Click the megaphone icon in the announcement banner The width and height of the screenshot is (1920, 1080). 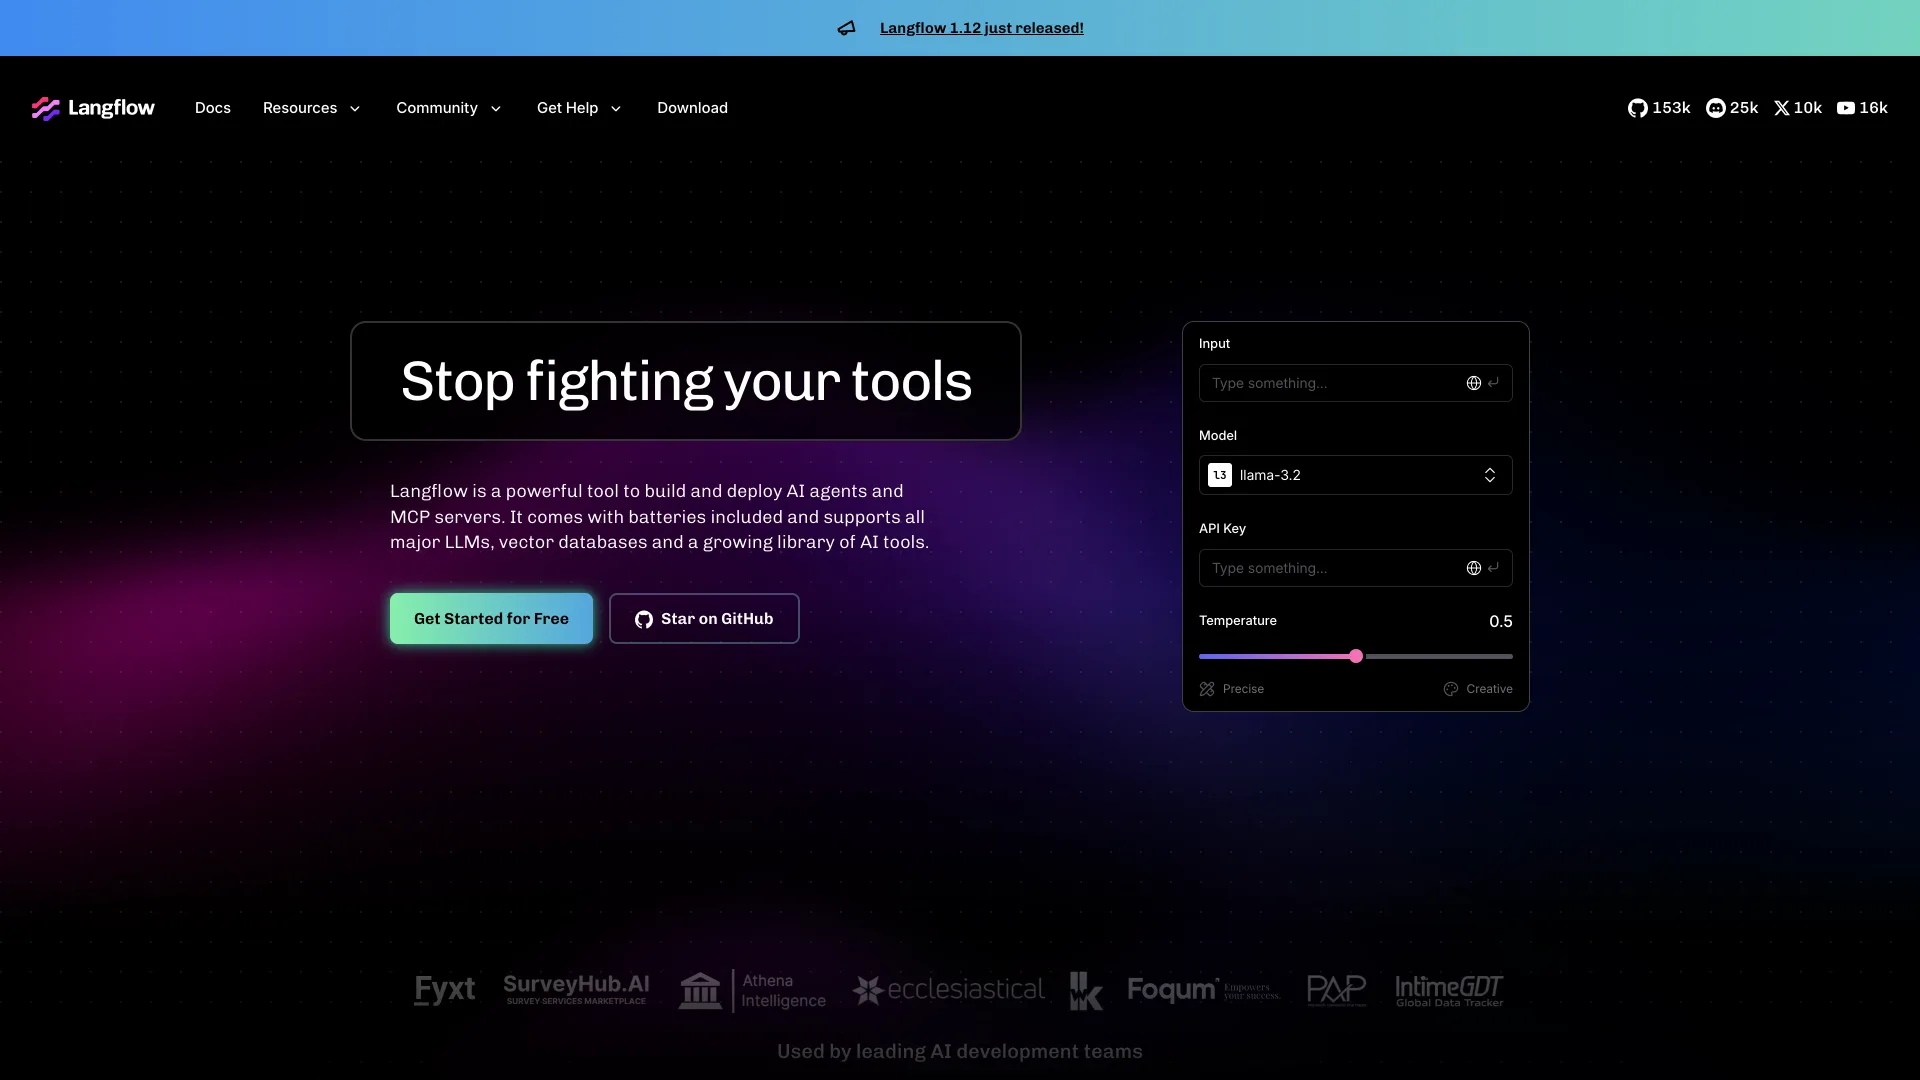(x=846, y=28)
